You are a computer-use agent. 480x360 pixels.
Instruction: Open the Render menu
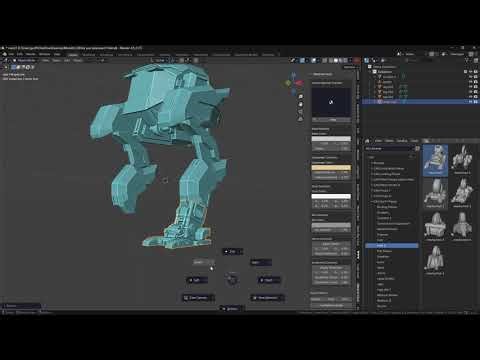pyautogui.click(x=31, y=54)
